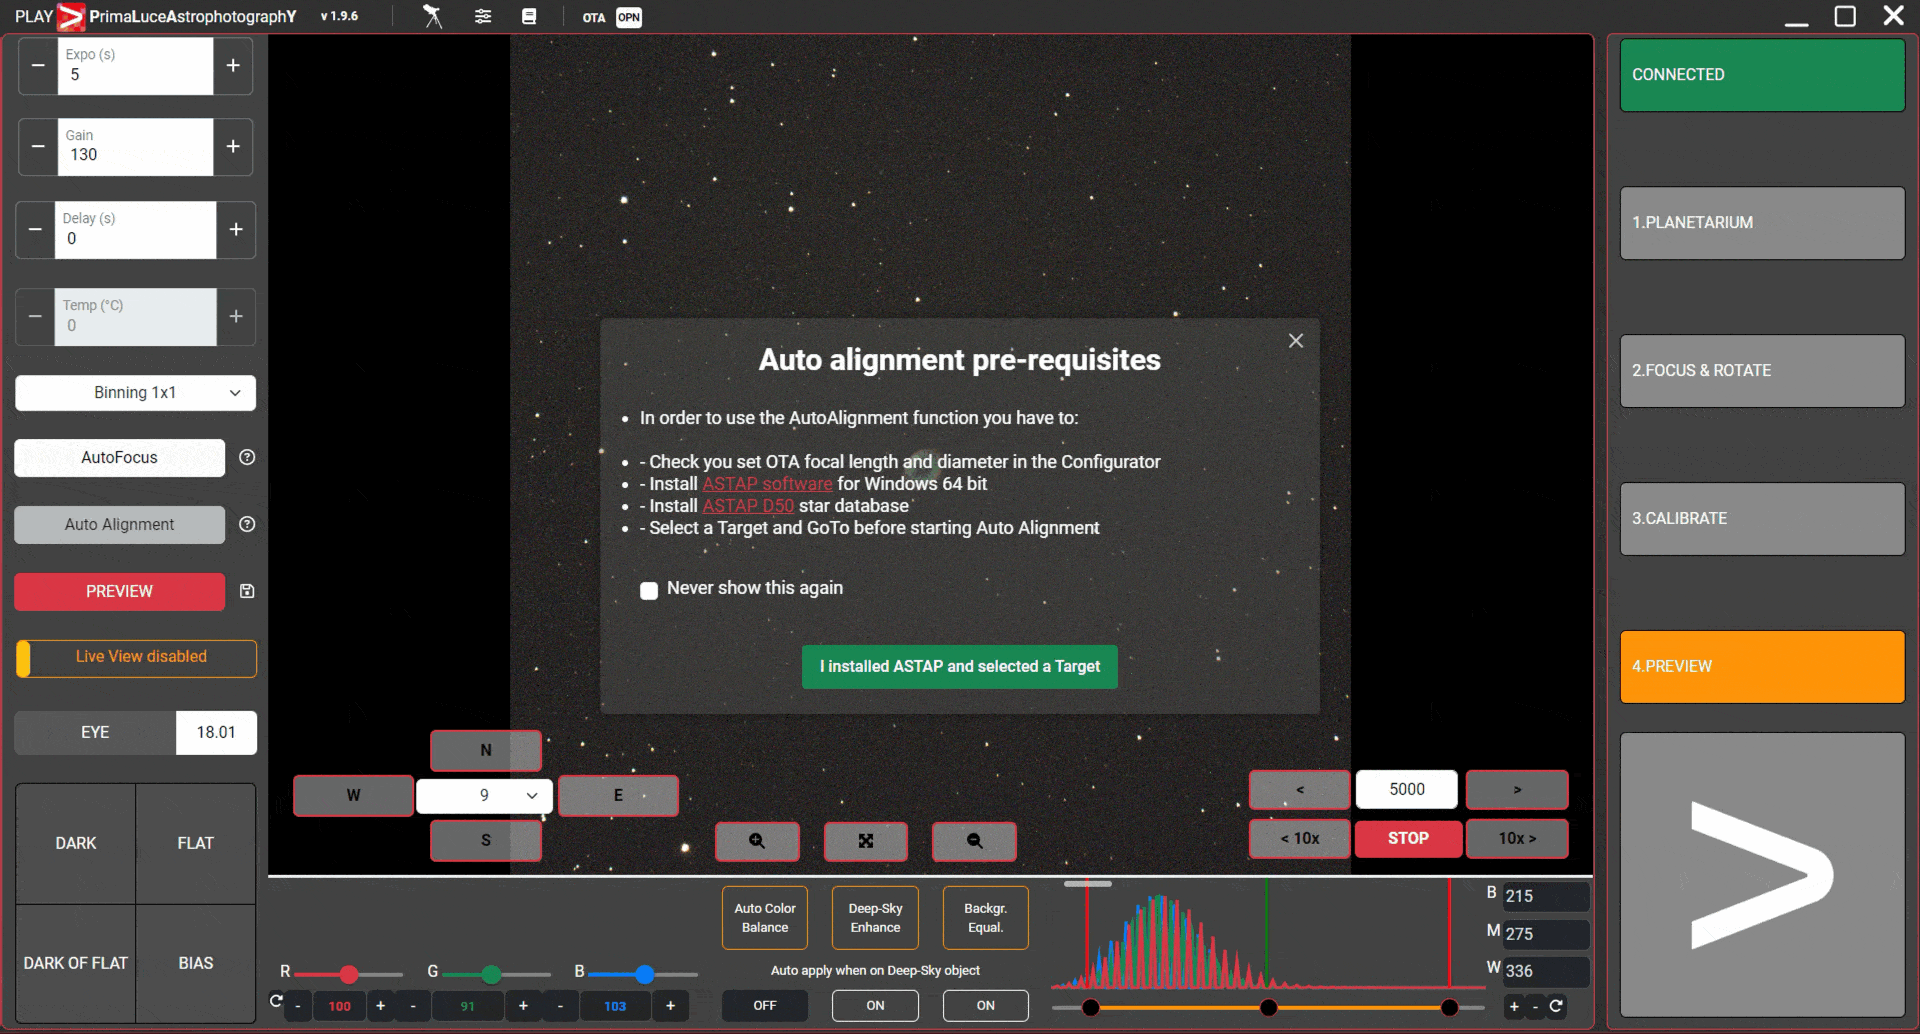Close the Auto alignment pre-requisites dialog
The image size is (1920, 1034).
(1296, 341)
